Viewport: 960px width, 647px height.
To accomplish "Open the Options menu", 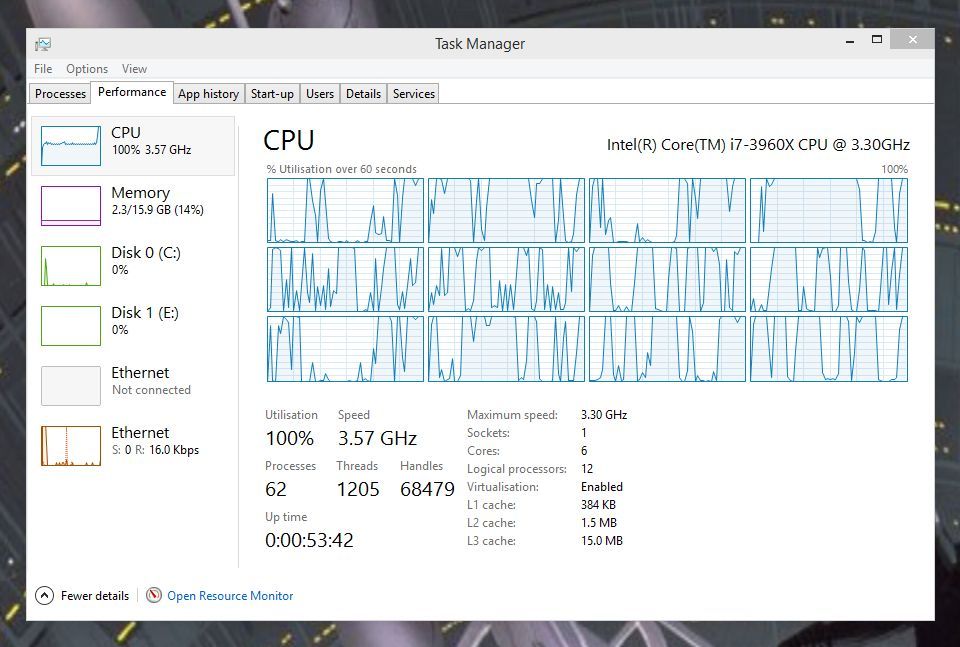I will tap(86, 68).
